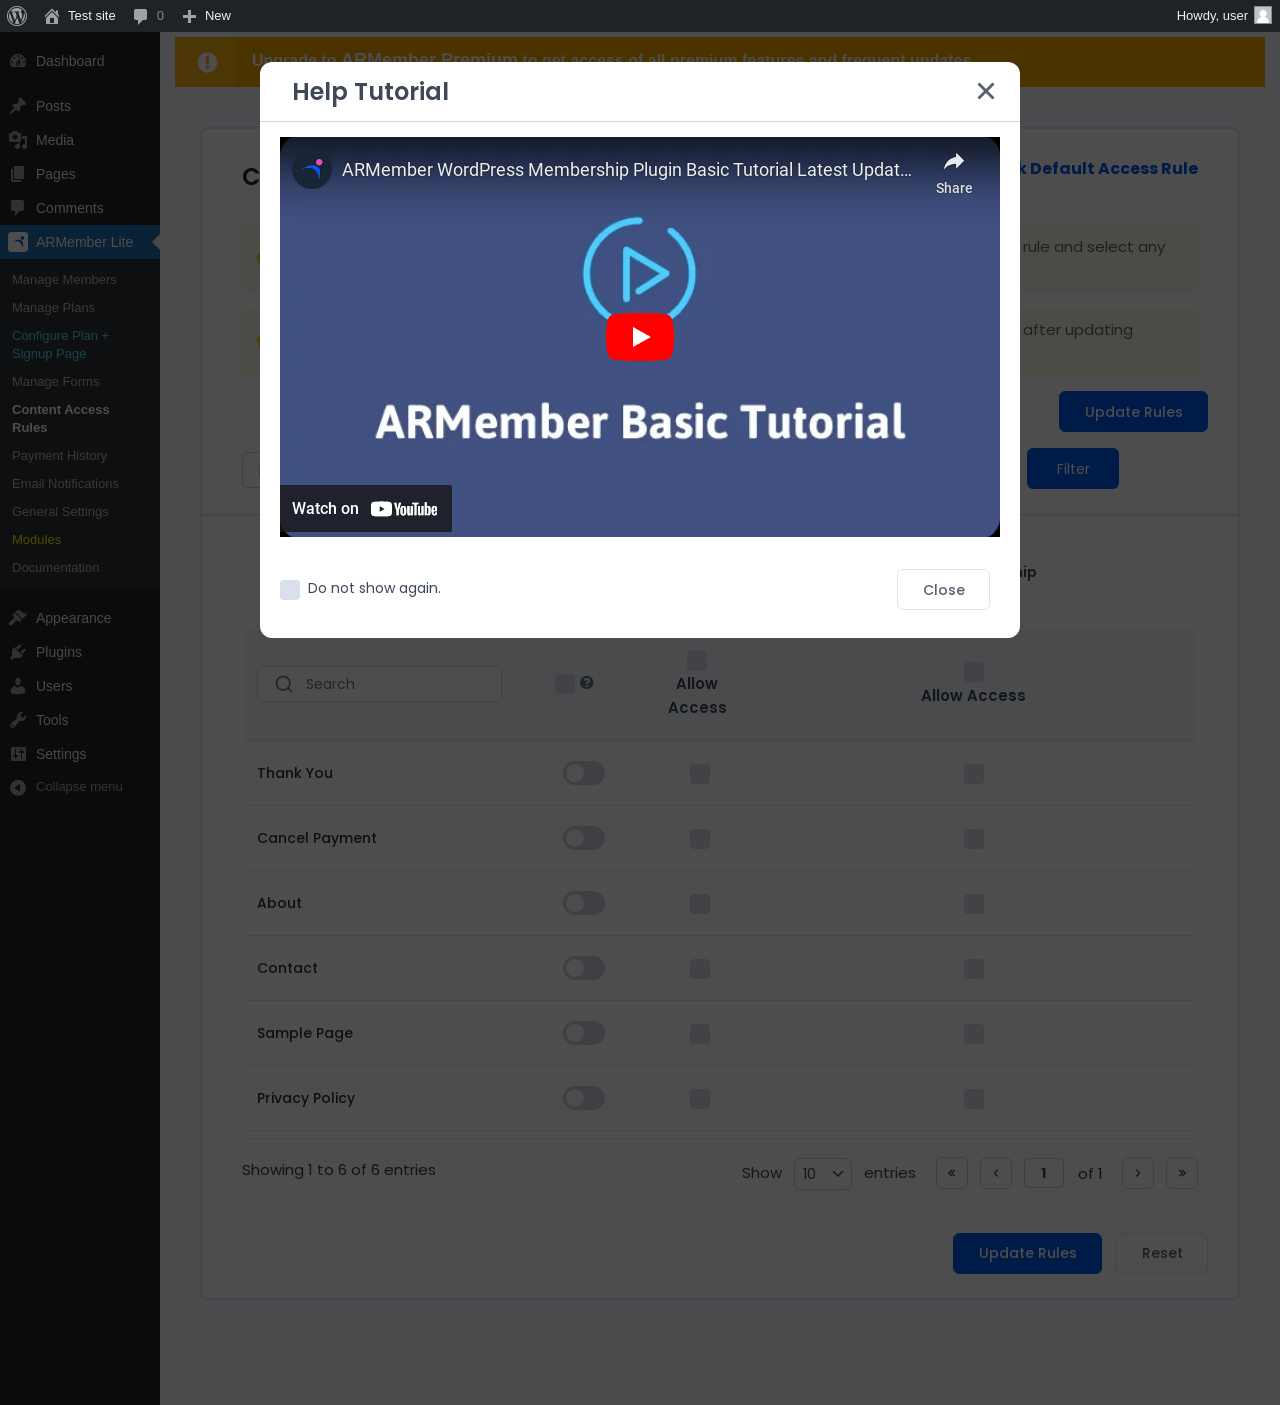Play the ARMember tutorial video
Viewport: 1280px width, 1405px height.
pyautogui.click(x=640, y=337)
